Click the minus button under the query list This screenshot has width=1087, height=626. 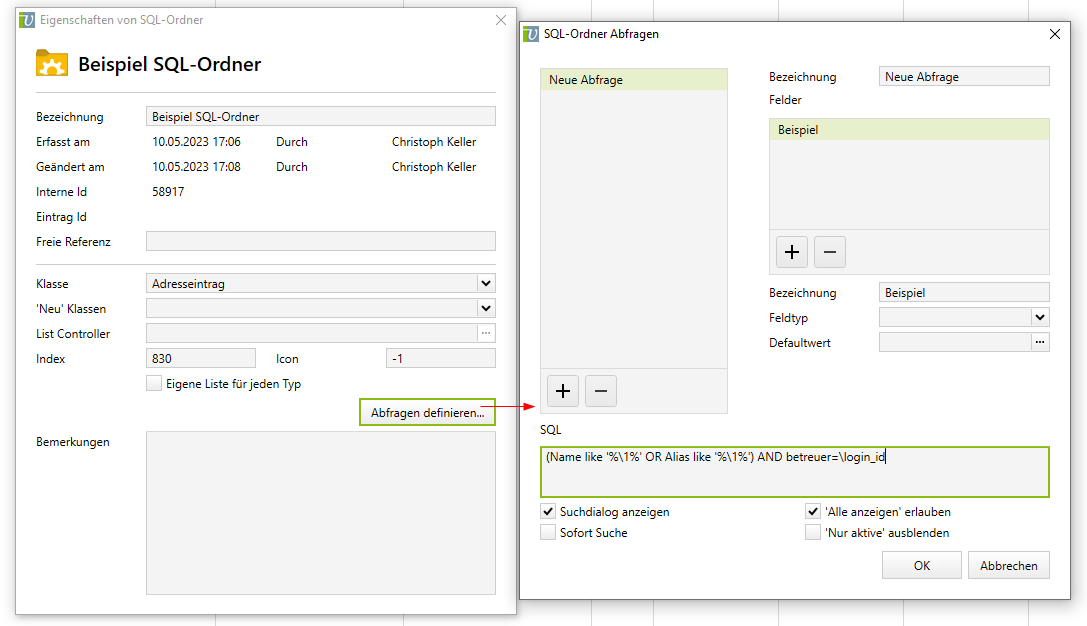tap(600, 391)
